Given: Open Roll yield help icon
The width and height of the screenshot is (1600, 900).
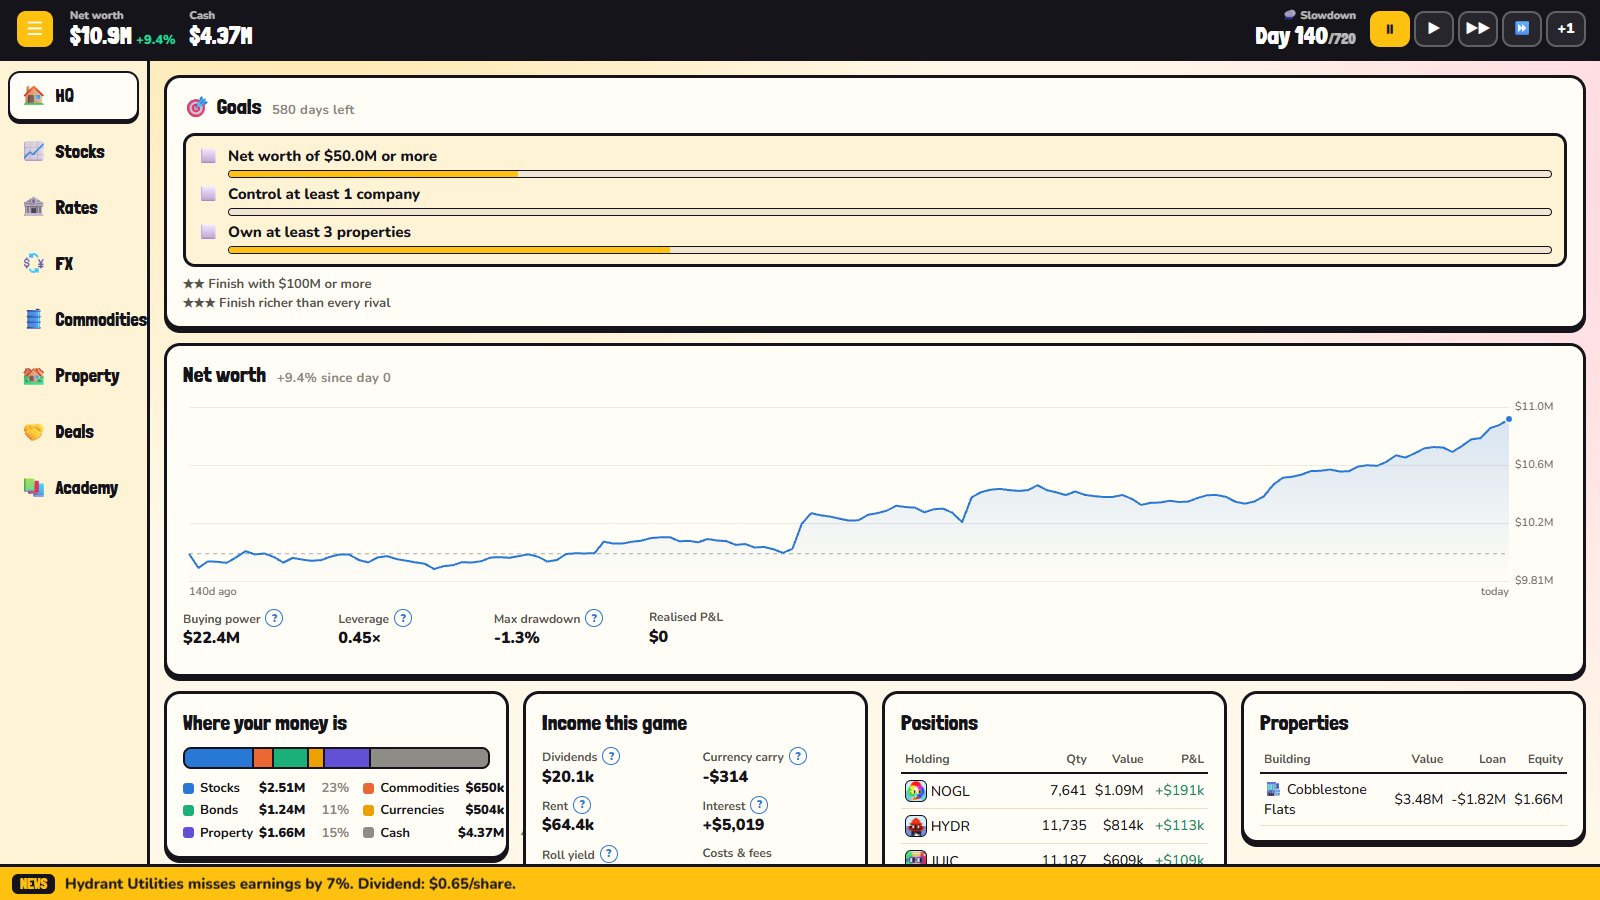Looking at the screenshot, I should click(609, 854).
